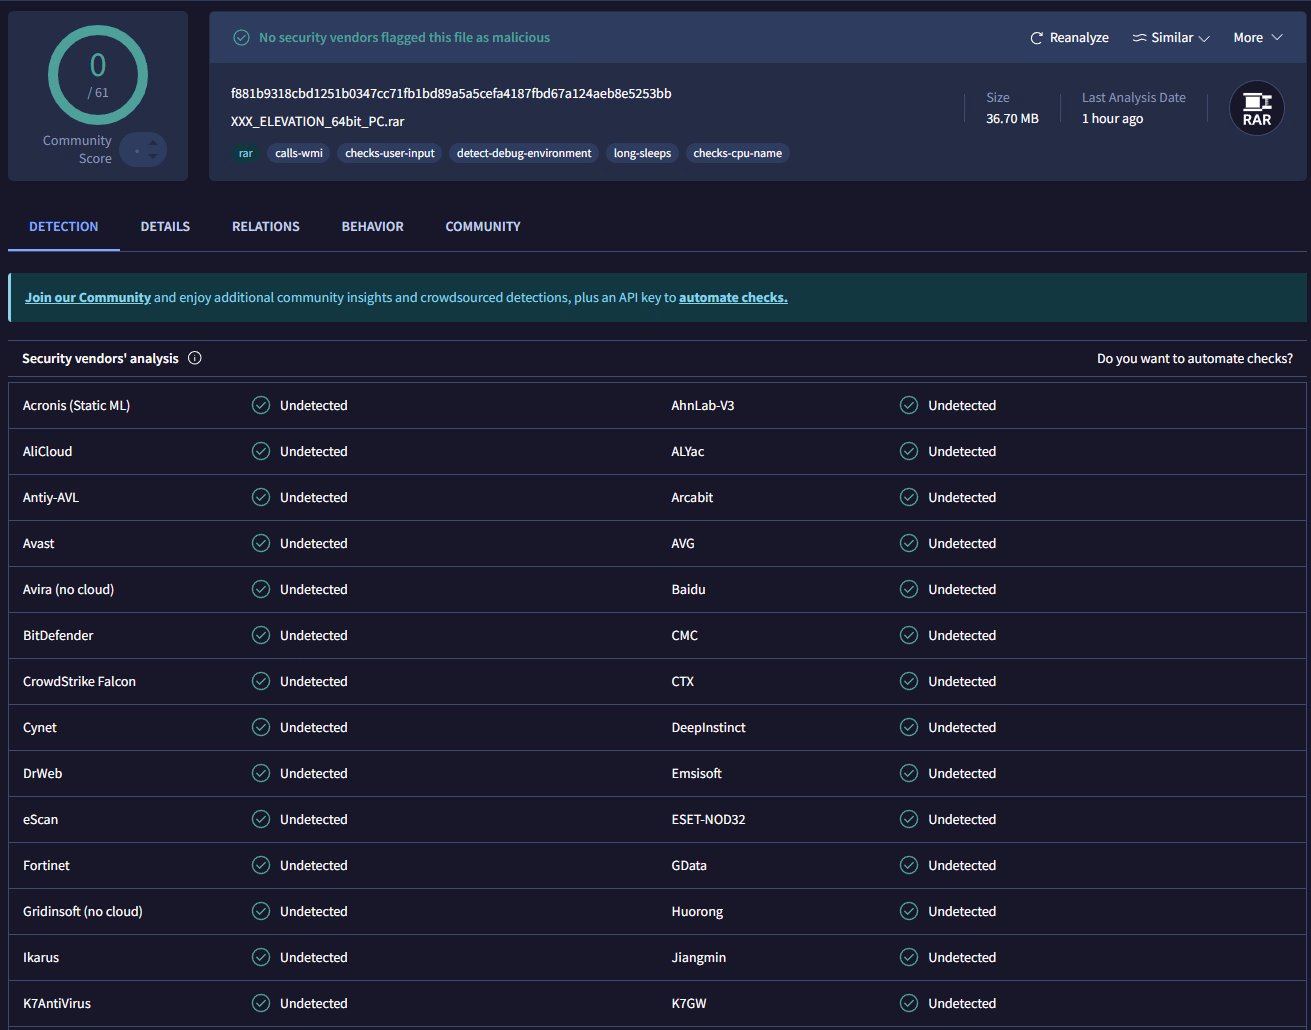This screenshot has width=1311, height=1030.
Task: View the Community tab
Action: tap(483, 227)
